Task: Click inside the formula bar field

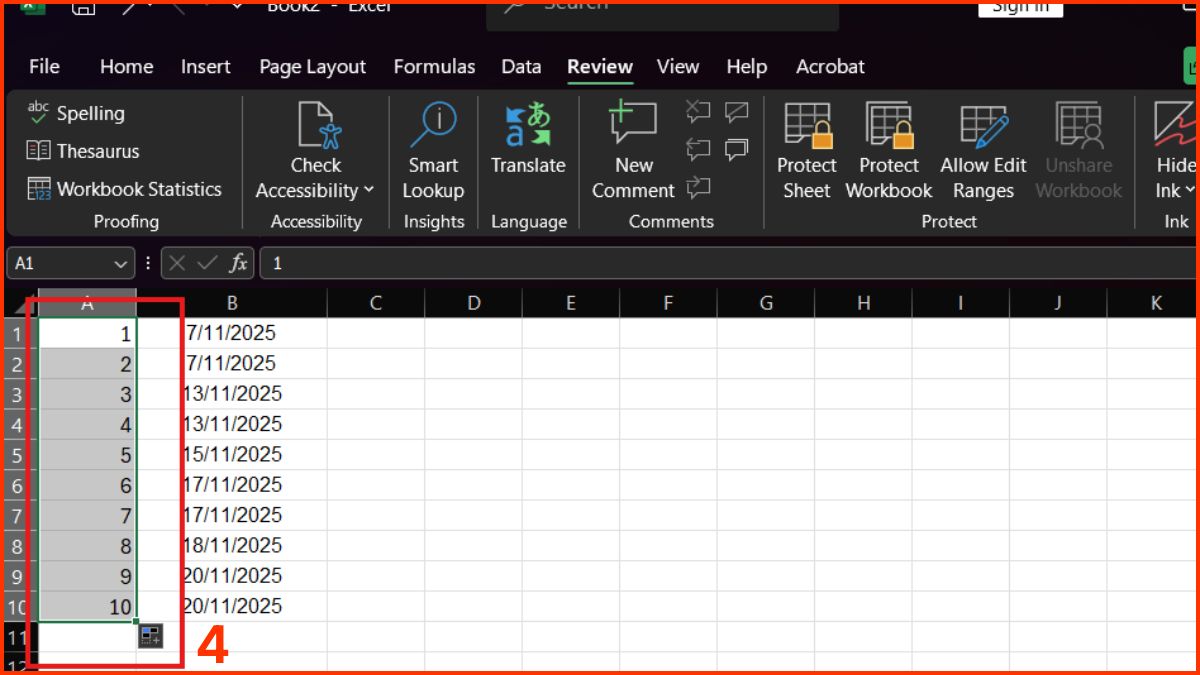Action: coord(700,264)
